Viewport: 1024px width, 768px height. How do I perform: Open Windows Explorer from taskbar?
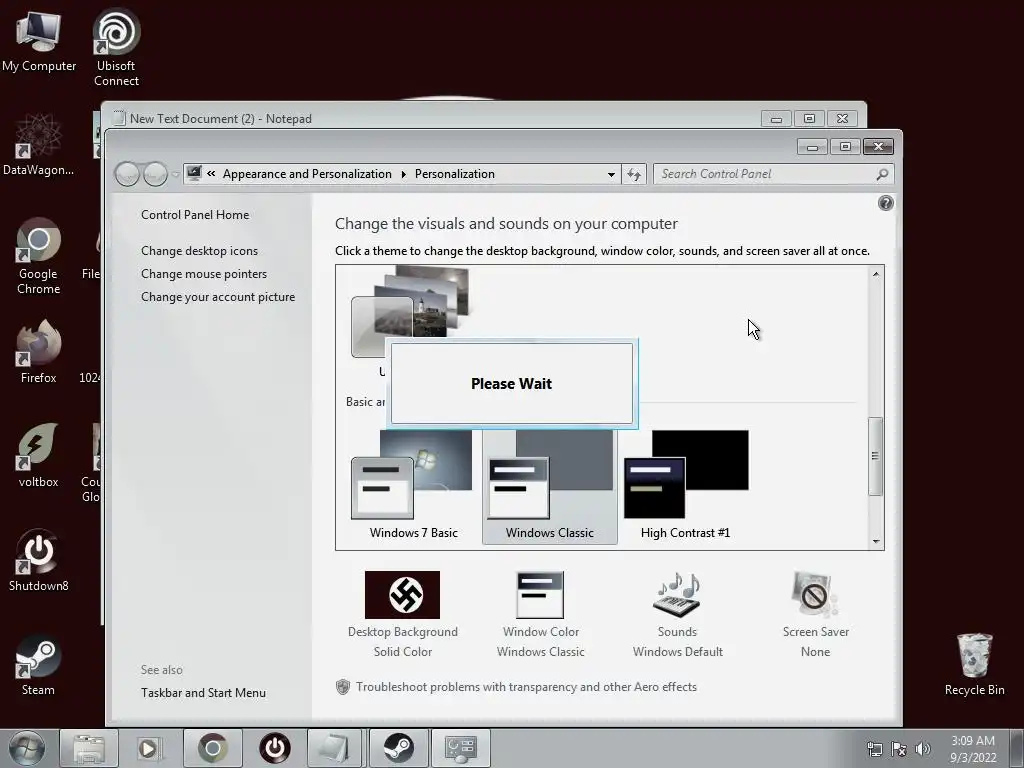pos(89,748)
